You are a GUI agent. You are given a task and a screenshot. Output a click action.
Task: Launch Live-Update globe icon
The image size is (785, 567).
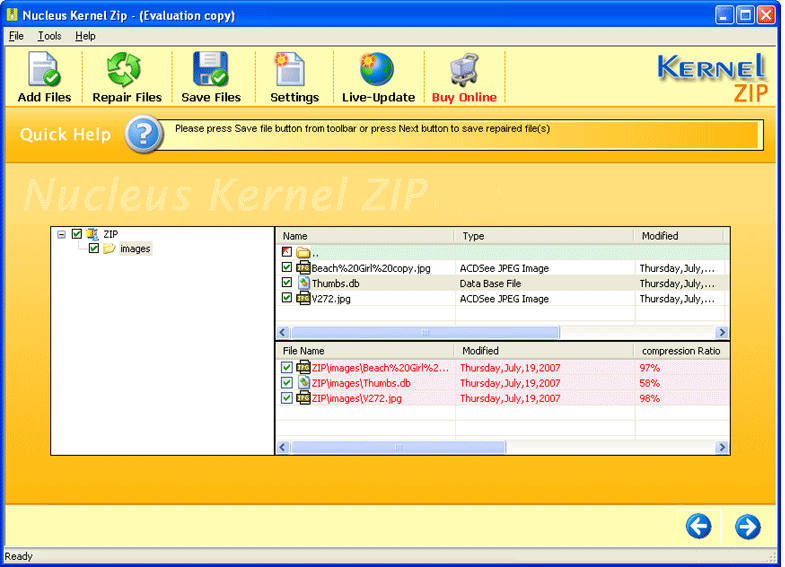(x=377, y=69)
